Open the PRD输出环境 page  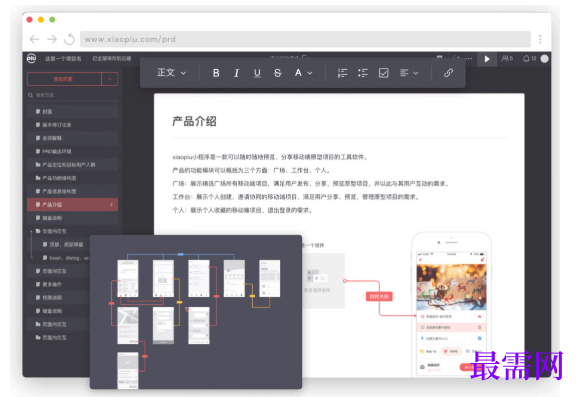click(x=72, y=151)
